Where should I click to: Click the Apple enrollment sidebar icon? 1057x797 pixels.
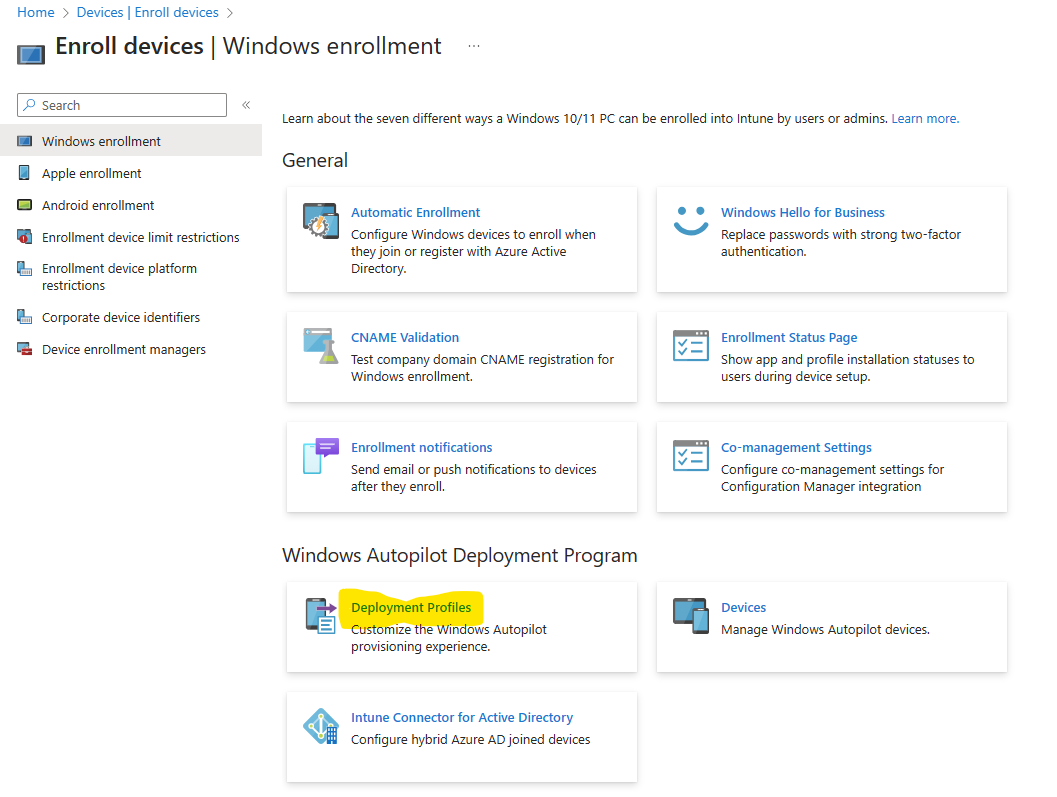[24, 173]
